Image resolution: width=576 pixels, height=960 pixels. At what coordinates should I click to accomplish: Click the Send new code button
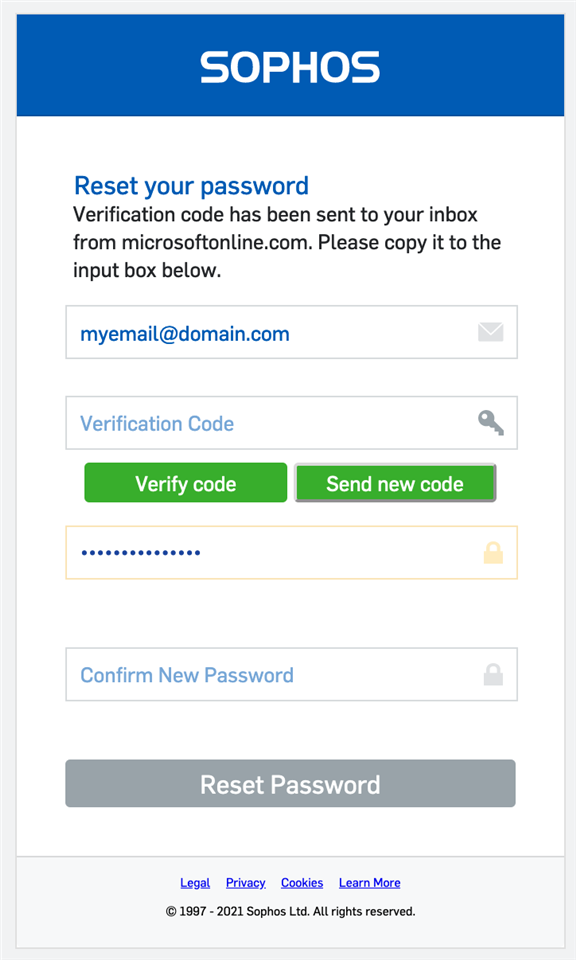[395, 483]
